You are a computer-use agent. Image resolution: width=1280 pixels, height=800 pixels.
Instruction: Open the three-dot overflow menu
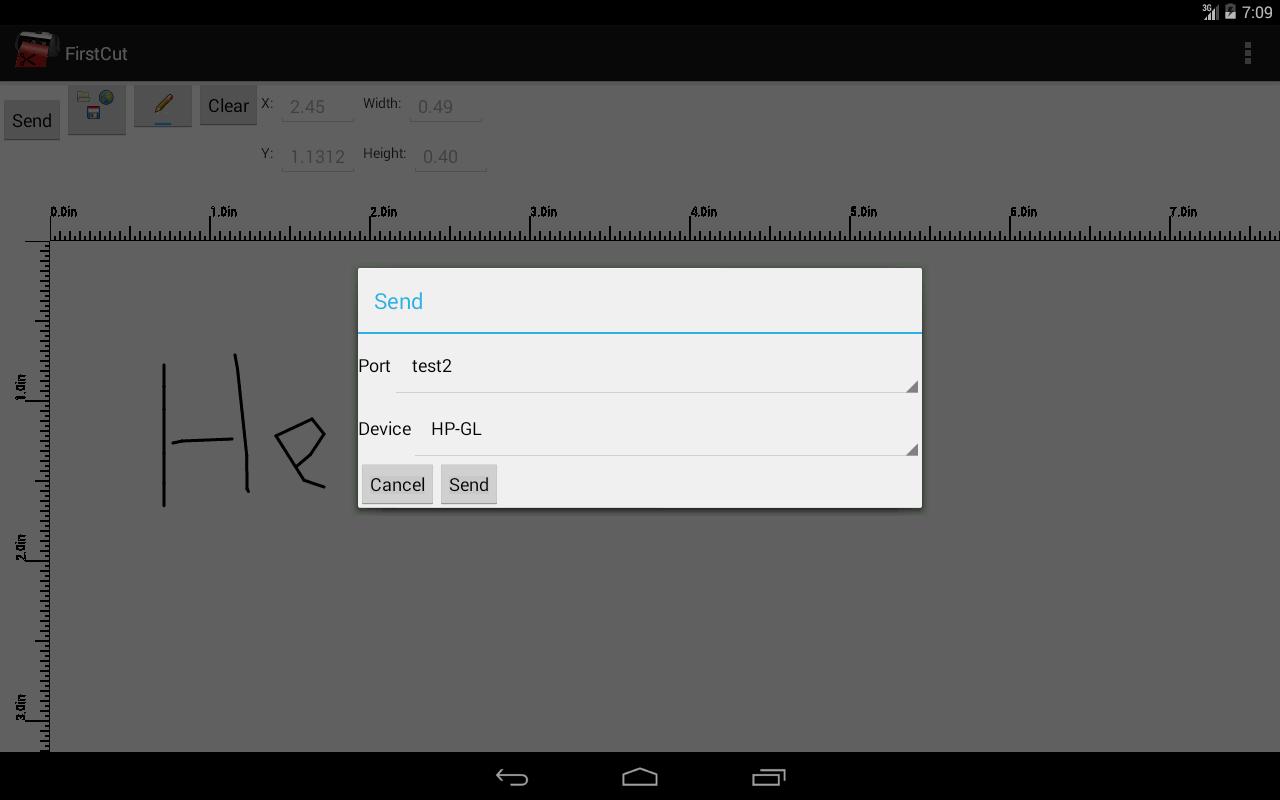pos(1247,53)
